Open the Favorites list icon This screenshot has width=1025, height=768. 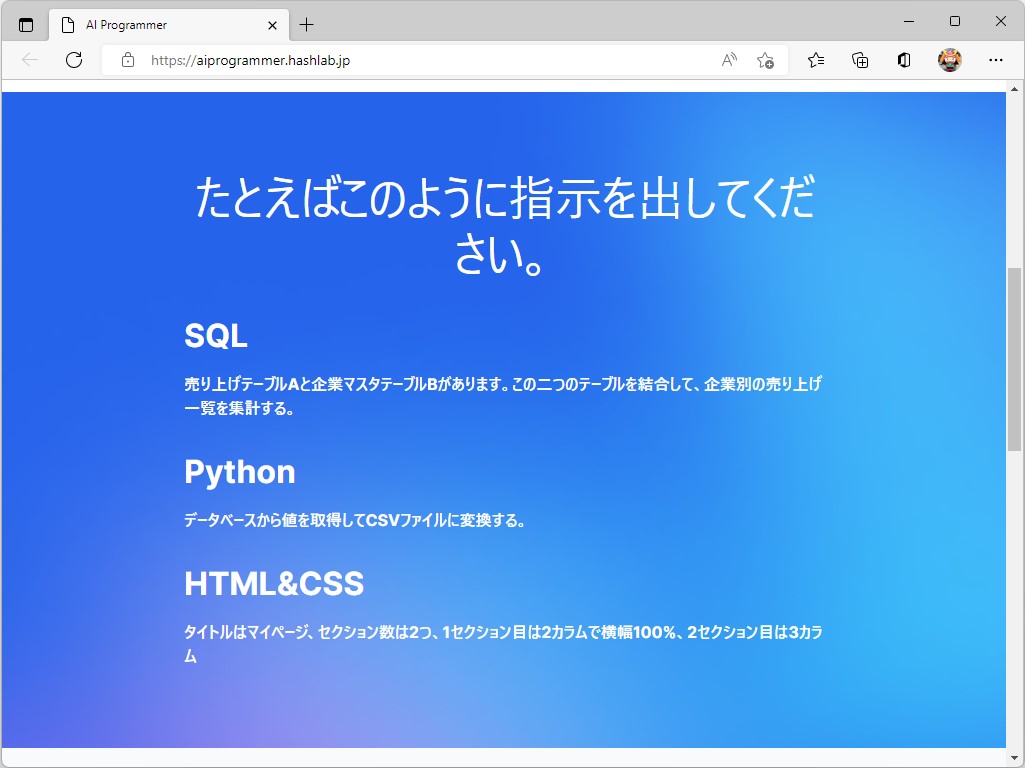[x=815, y=61]
